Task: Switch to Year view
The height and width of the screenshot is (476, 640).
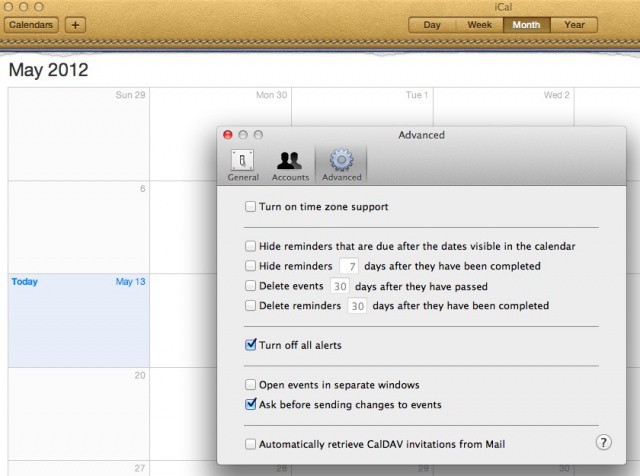Action: (574, 25)
